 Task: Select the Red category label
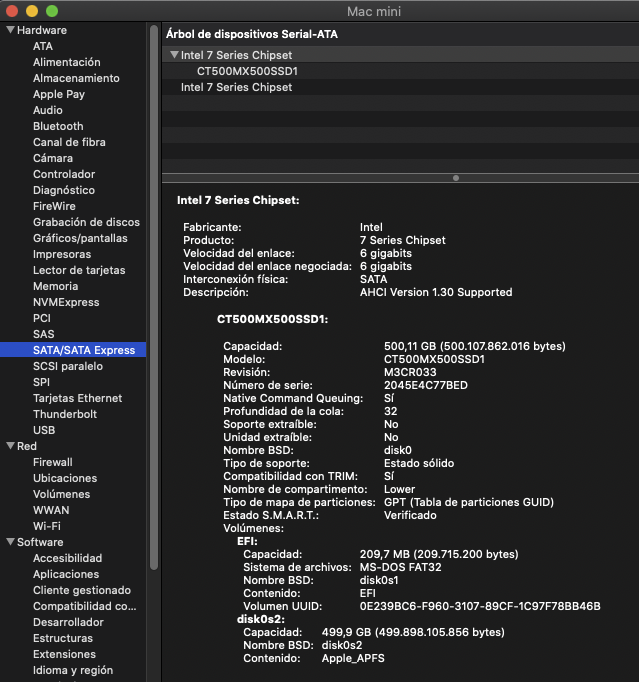click(x=27, y=446)
